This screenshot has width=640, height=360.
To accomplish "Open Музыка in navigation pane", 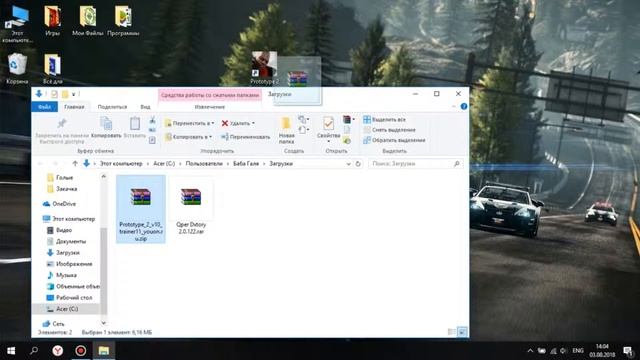I will [x=62, y=275].
